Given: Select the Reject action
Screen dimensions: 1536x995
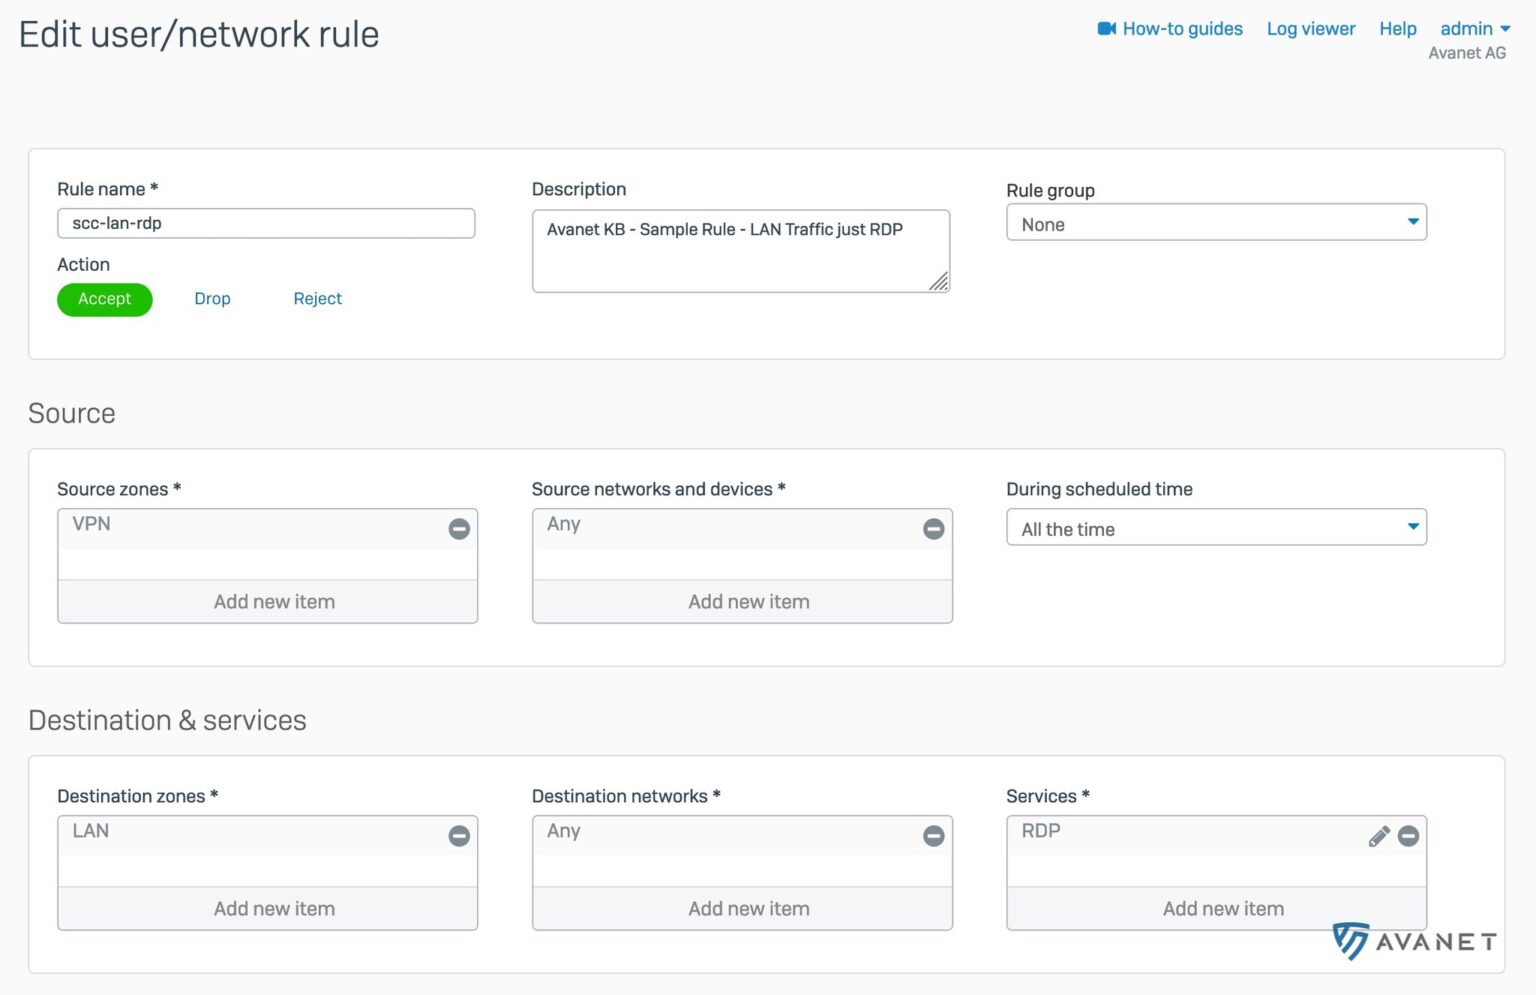Looking at the screenshot, I should (317, 298).
